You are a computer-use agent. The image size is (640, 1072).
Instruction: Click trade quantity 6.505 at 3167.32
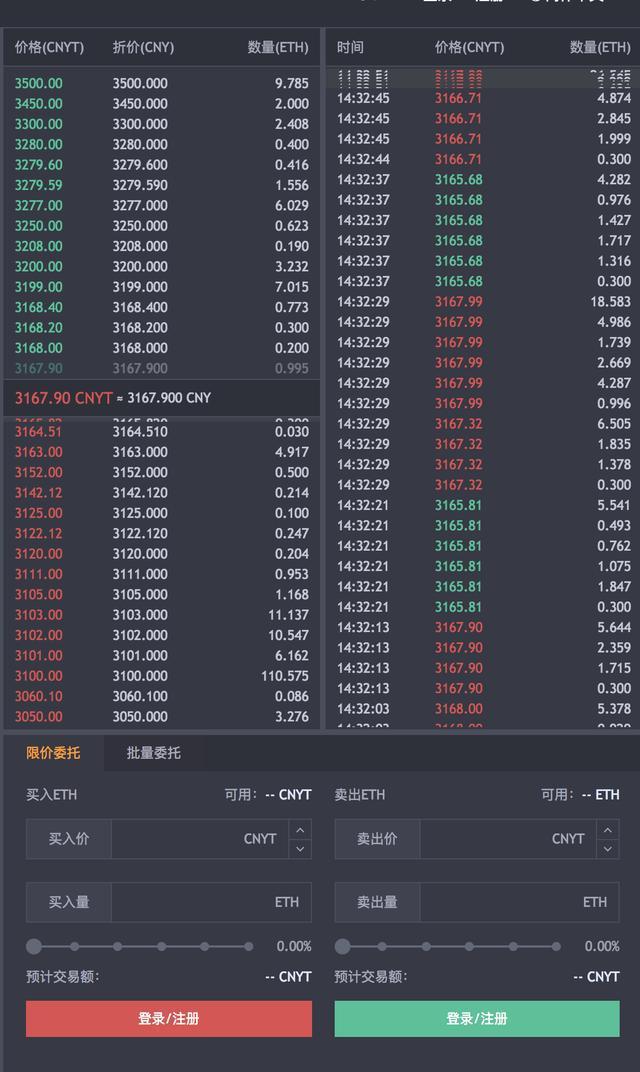[614, 424]
